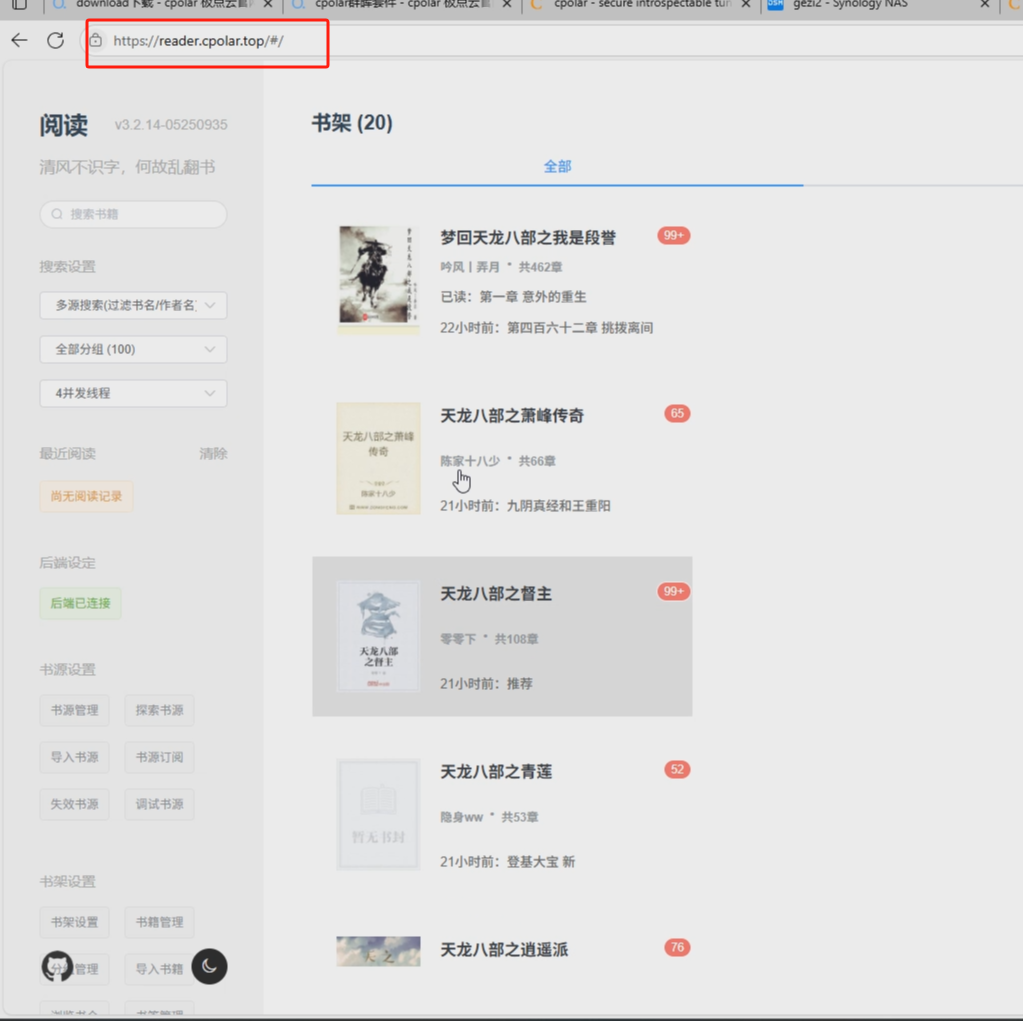
Task: Click the 天龙八部之萧峰传奇 book cover
Action: pos(378,458)
